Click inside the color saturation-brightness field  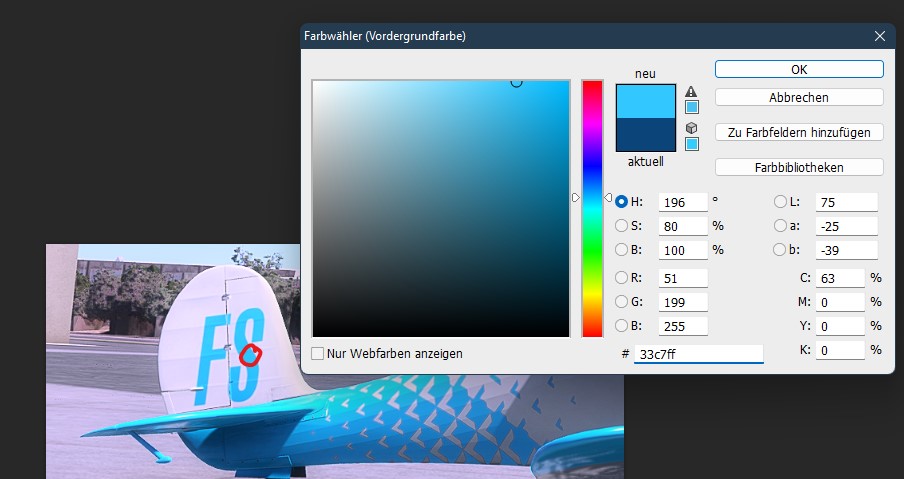[x=441, y=208]
